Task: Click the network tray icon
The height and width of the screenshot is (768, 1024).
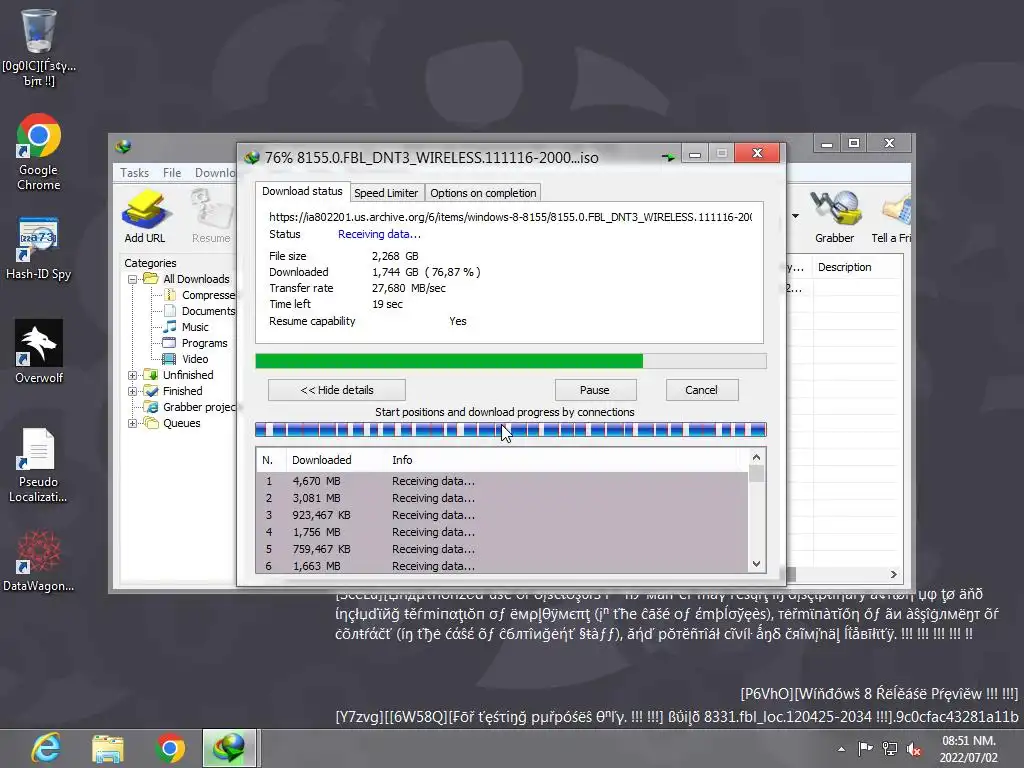Action: point(889,748)
